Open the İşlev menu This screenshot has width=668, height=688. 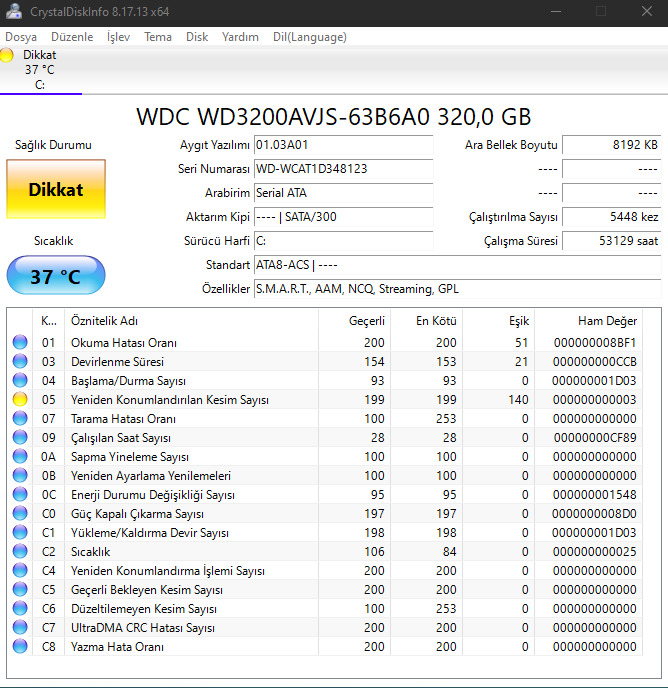point(119,37)
